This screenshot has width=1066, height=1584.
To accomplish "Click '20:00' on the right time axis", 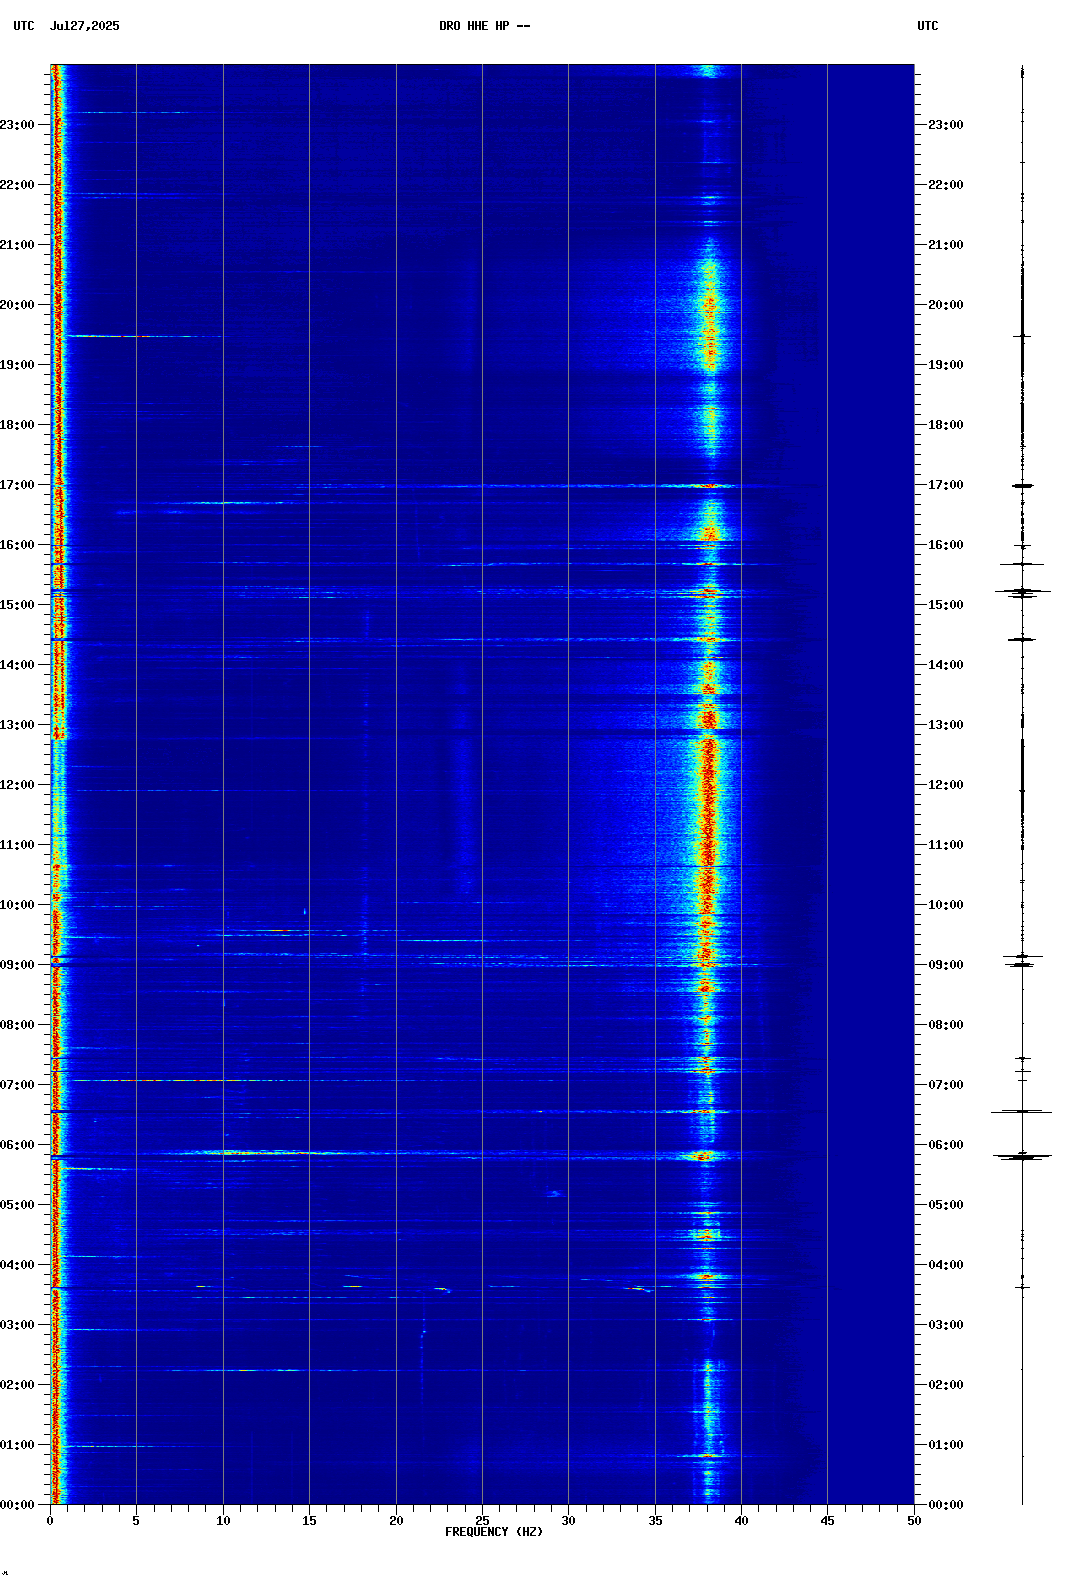I will 946,305.
